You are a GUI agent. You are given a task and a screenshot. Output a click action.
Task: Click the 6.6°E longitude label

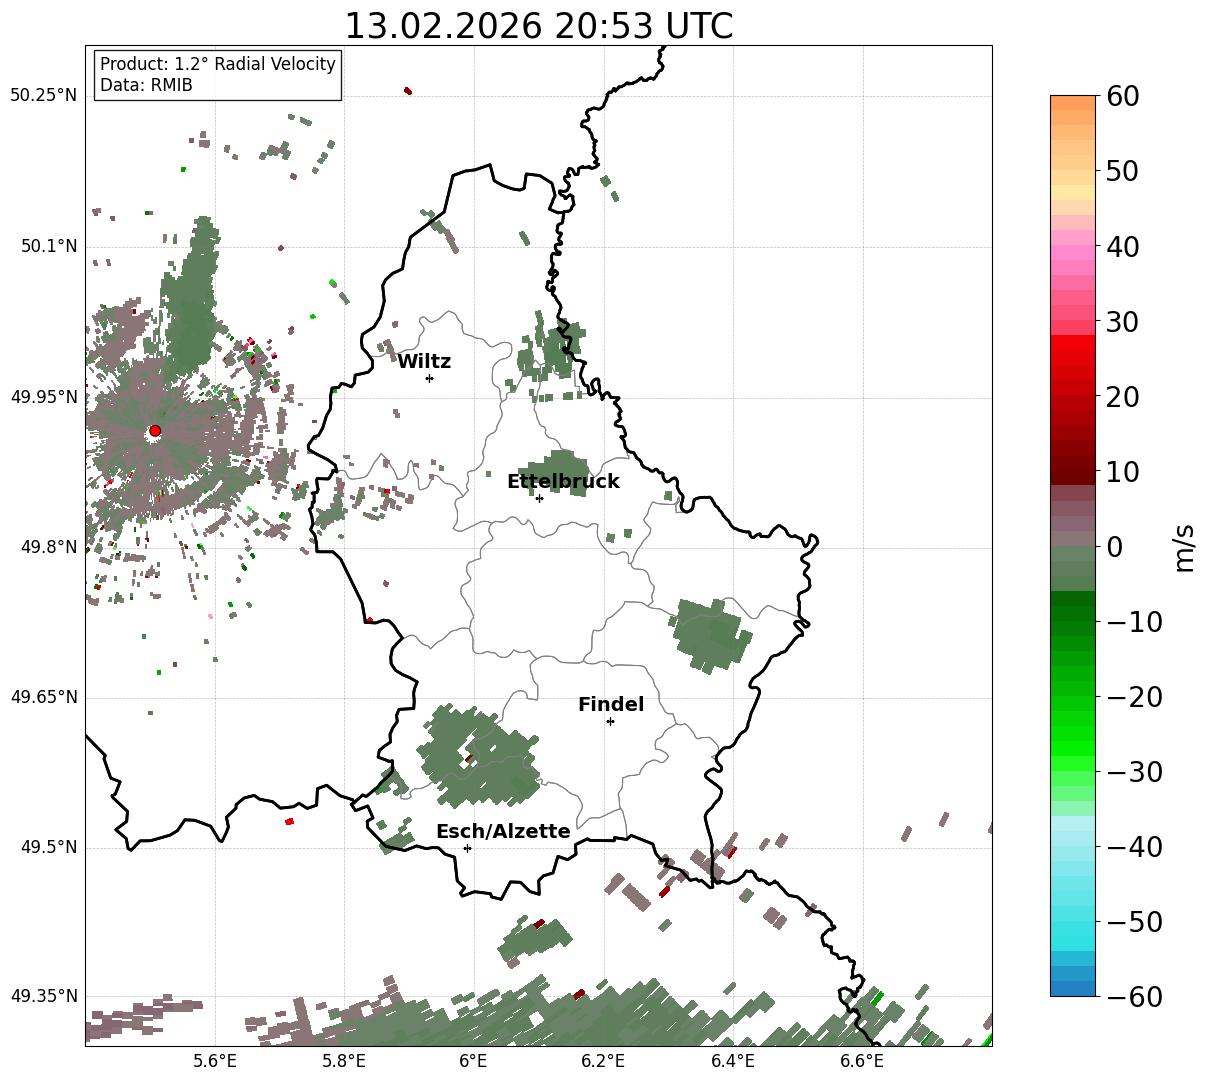coord(862,1062)
